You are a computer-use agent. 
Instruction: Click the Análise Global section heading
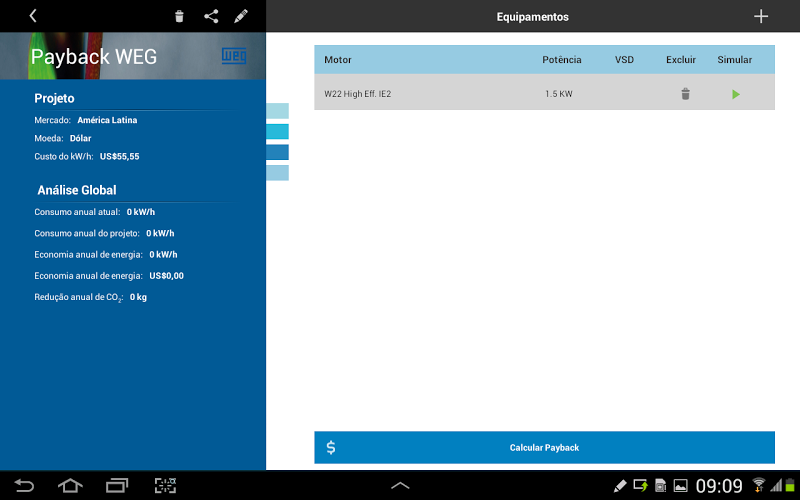(x=77, y=190)
